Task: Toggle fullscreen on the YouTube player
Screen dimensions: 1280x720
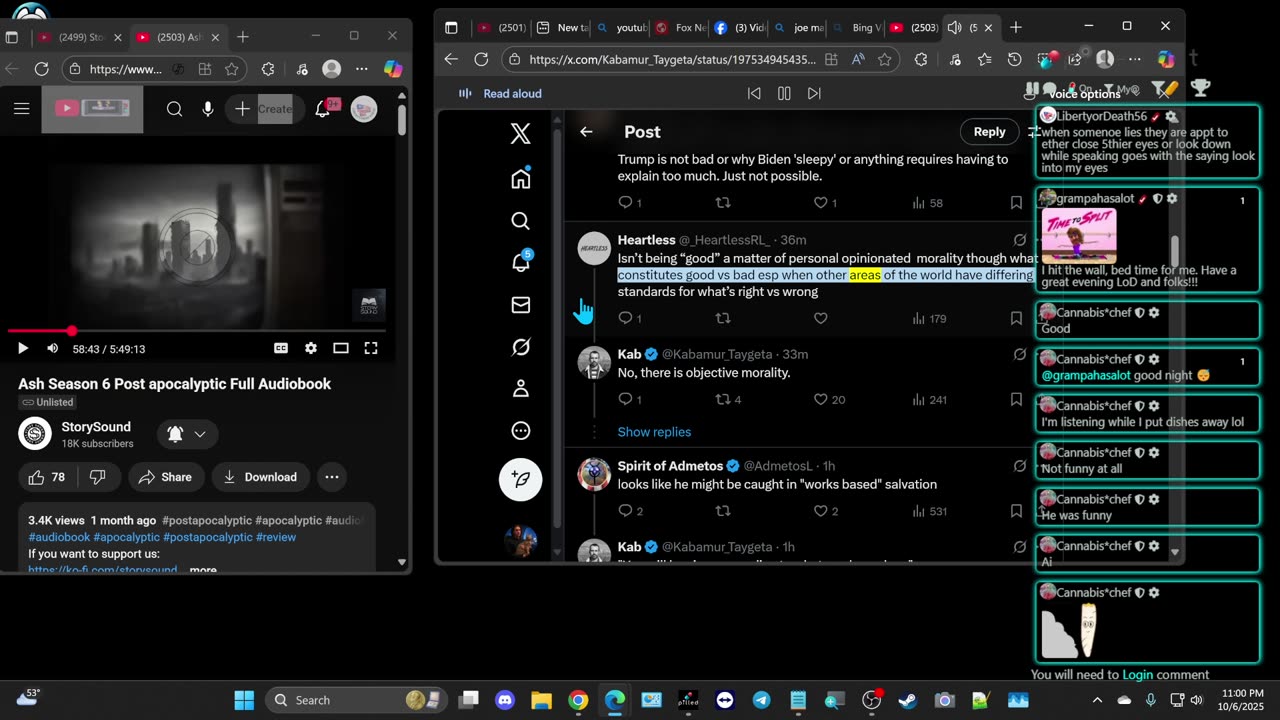Action: pyautogui.click(x=371, y=348)
